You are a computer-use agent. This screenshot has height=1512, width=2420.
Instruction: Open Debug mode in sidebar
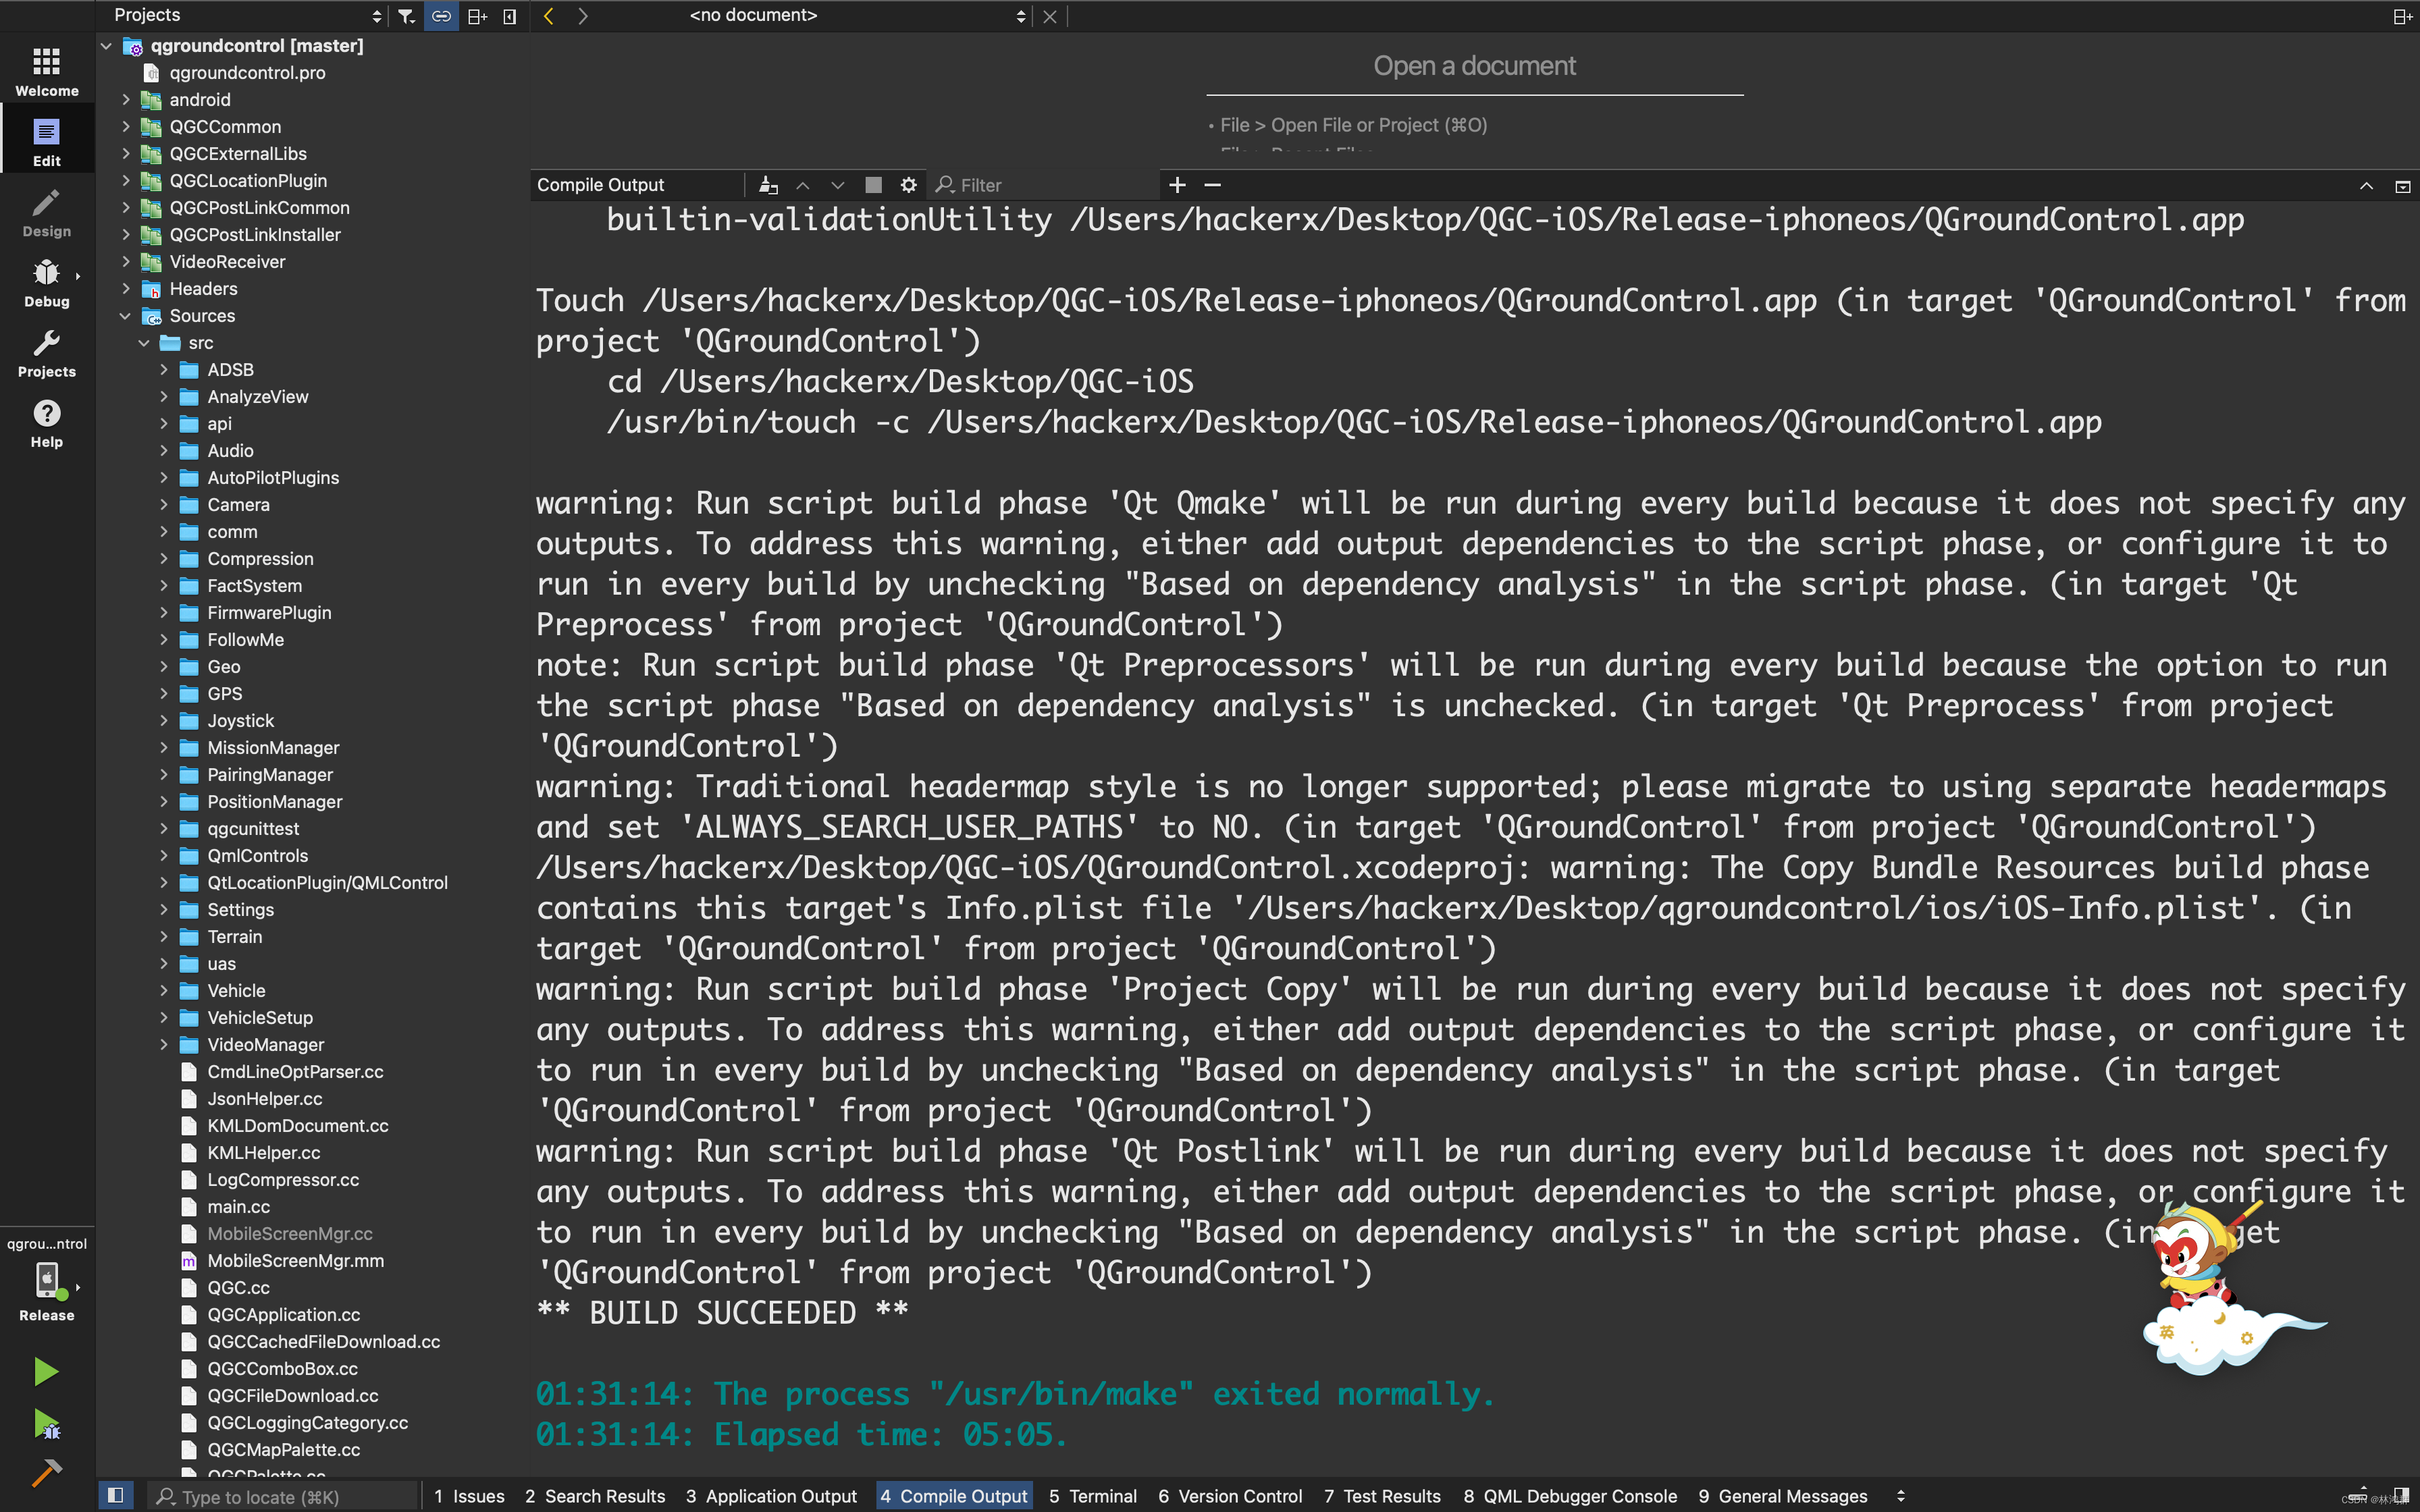click(46, 282)
